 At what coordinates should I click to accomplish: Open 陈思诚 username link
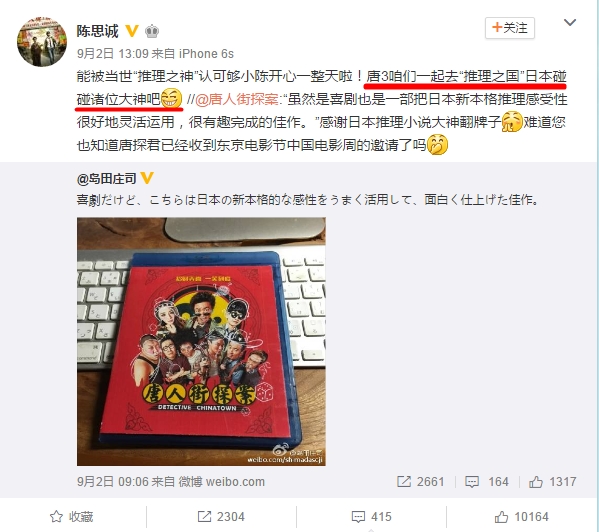tap(97, 31)
